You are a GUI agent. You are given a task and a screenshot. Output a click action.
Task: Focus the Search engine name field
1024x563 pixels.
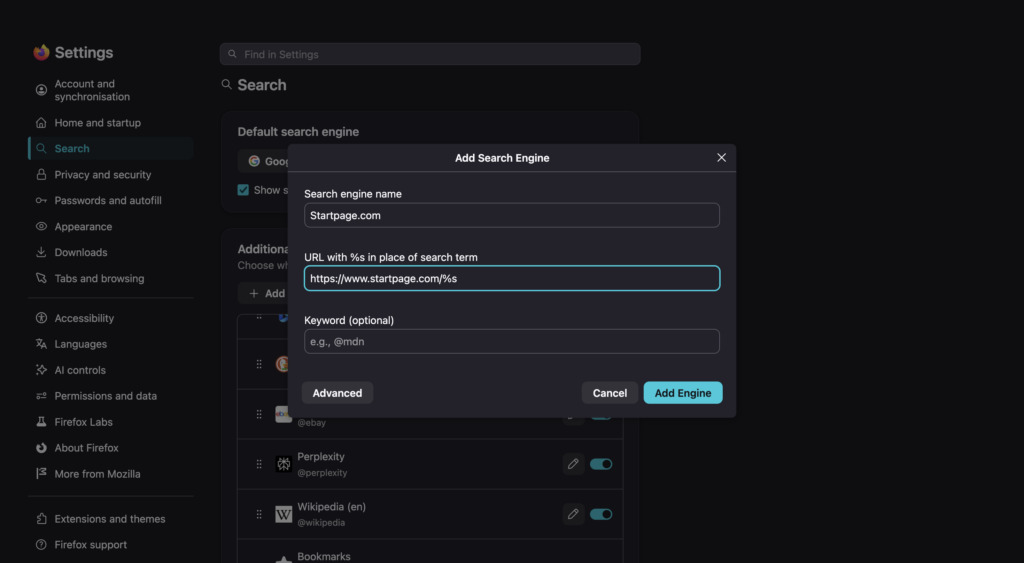(x=511, y=216)
